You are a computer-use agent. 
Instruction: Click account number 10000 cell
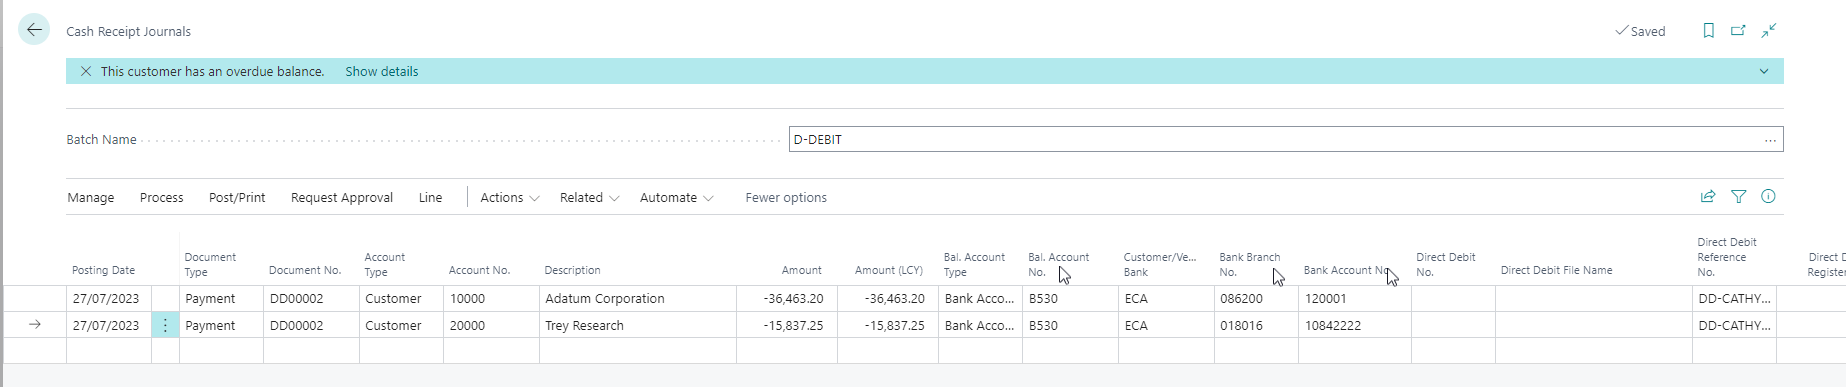coord(491,299)
